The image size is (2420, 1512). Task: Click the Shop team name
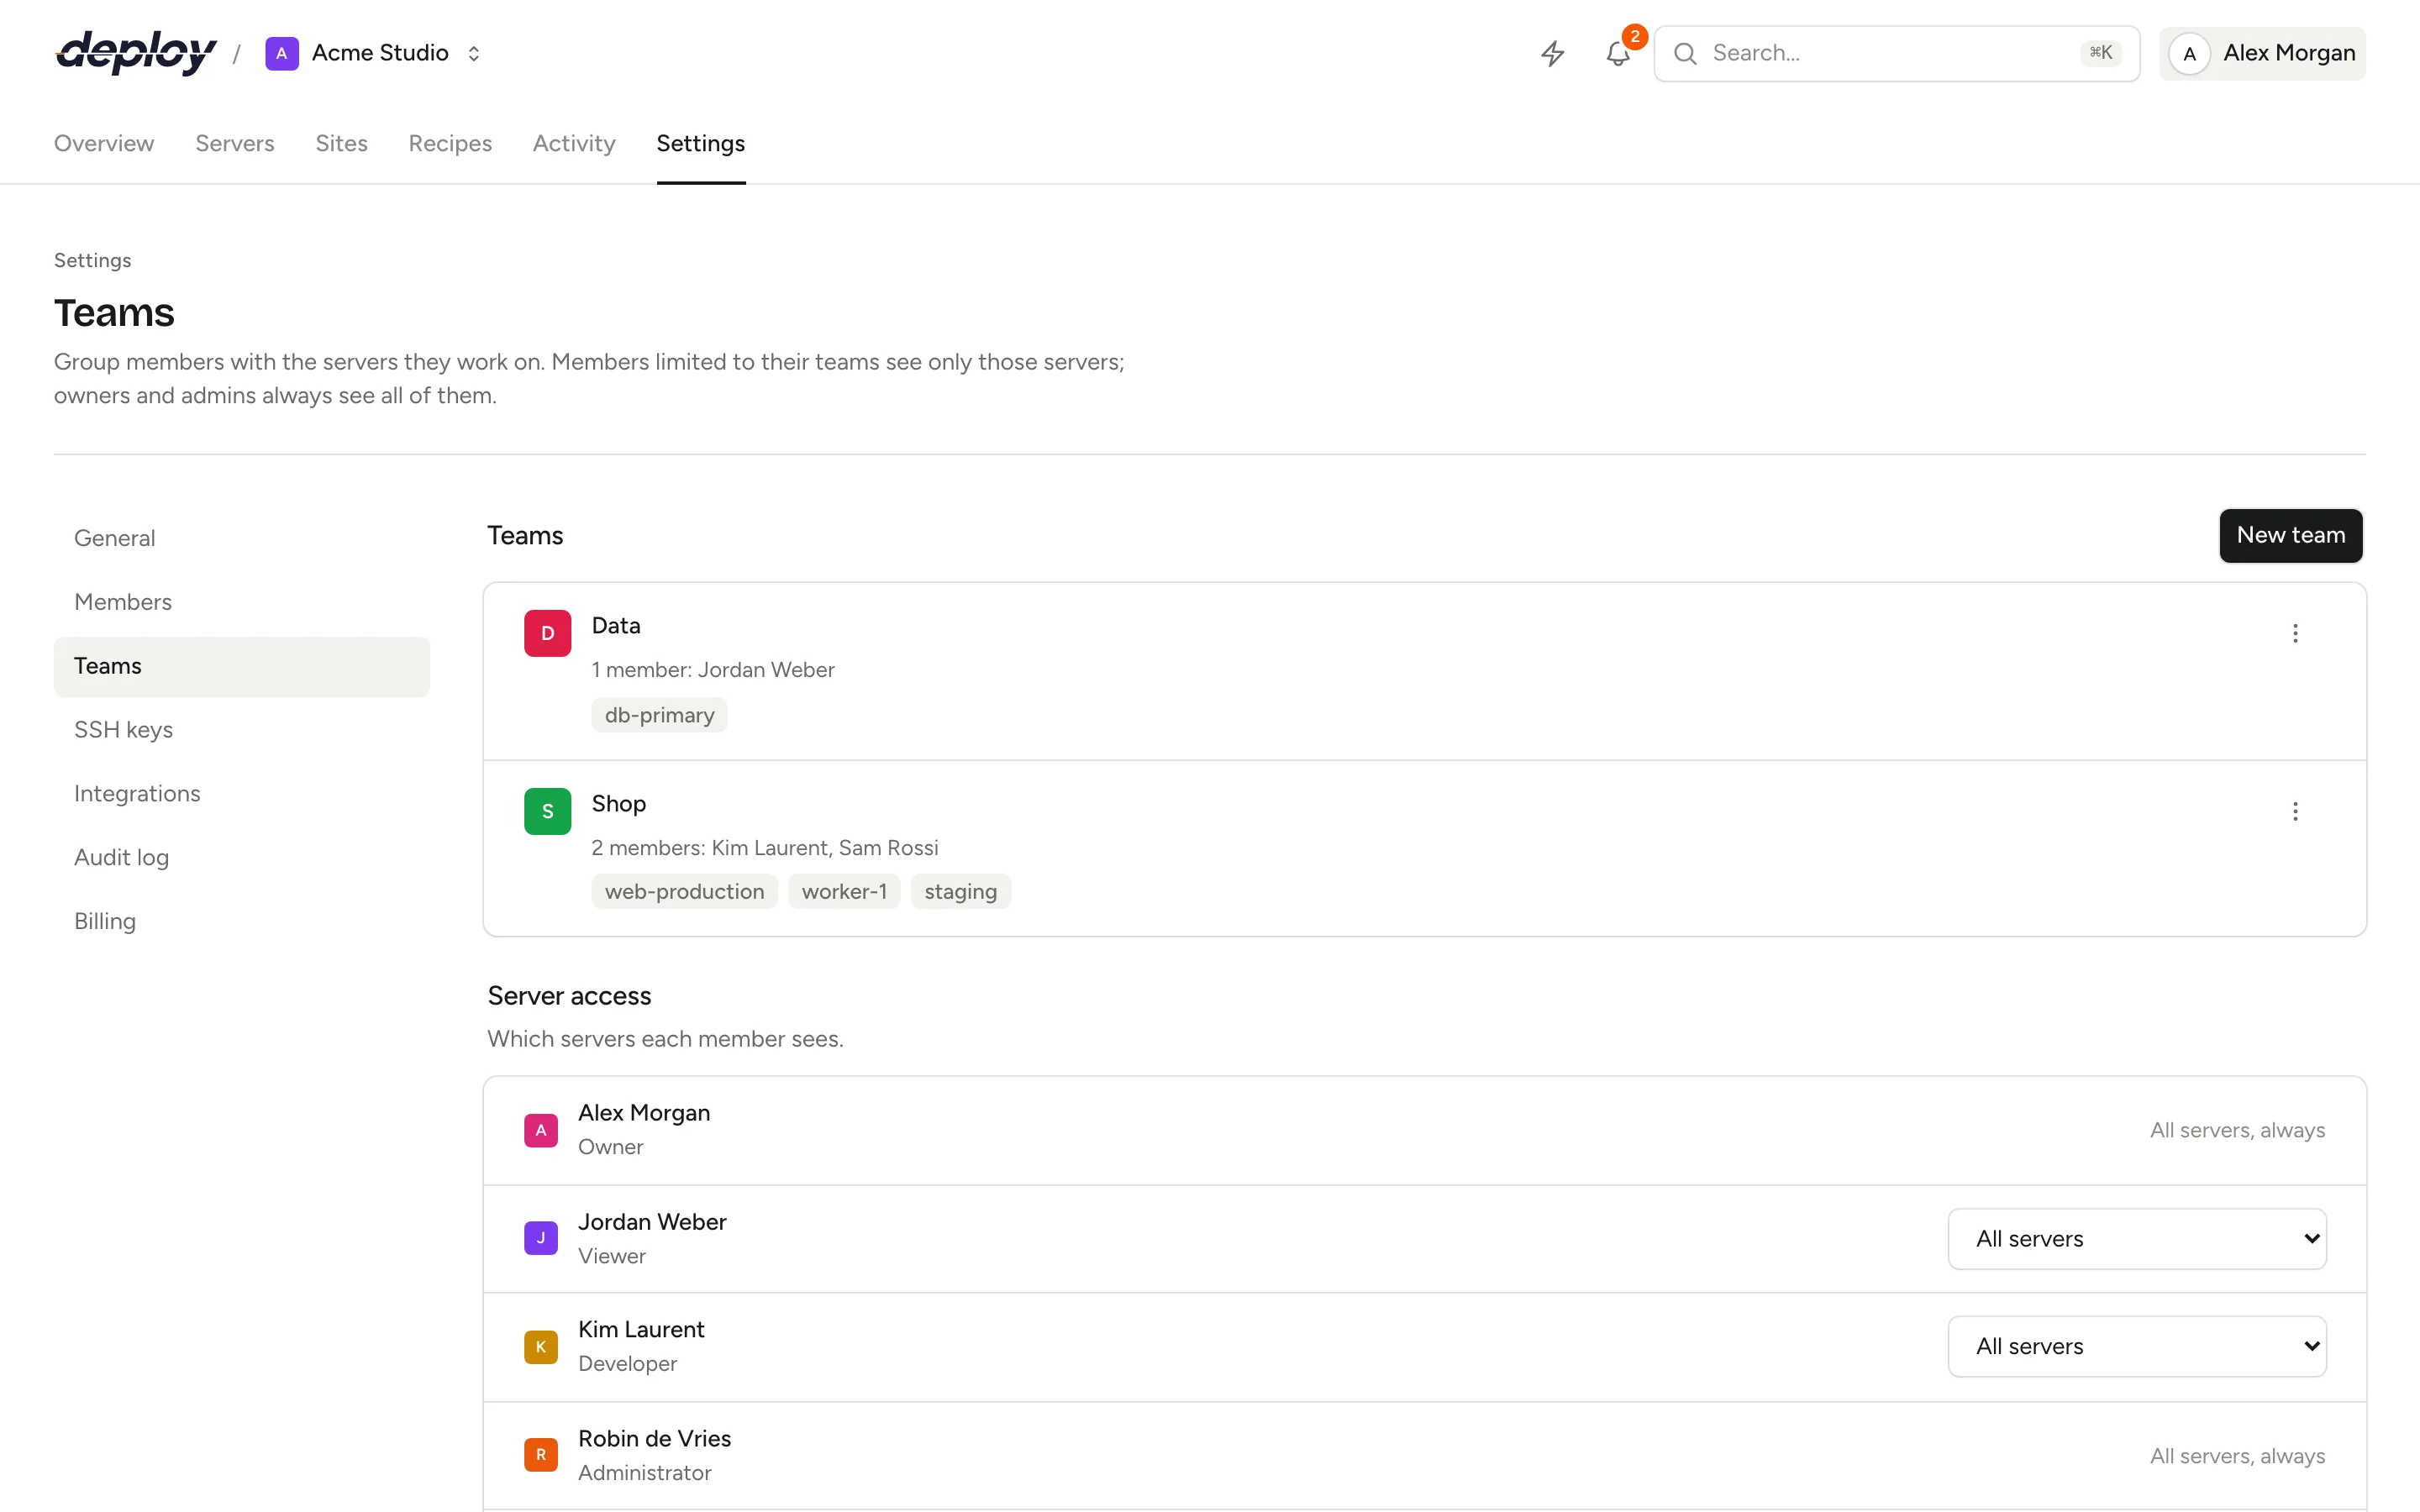pyautogui.click(x=618, y=803)
